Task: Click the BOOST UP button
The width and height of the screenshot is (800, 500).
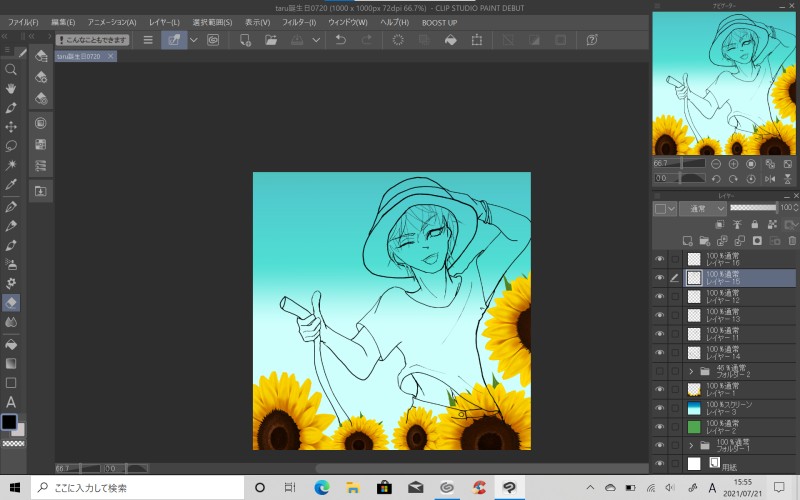Action: pyautogui.click(x=439, y=22)
